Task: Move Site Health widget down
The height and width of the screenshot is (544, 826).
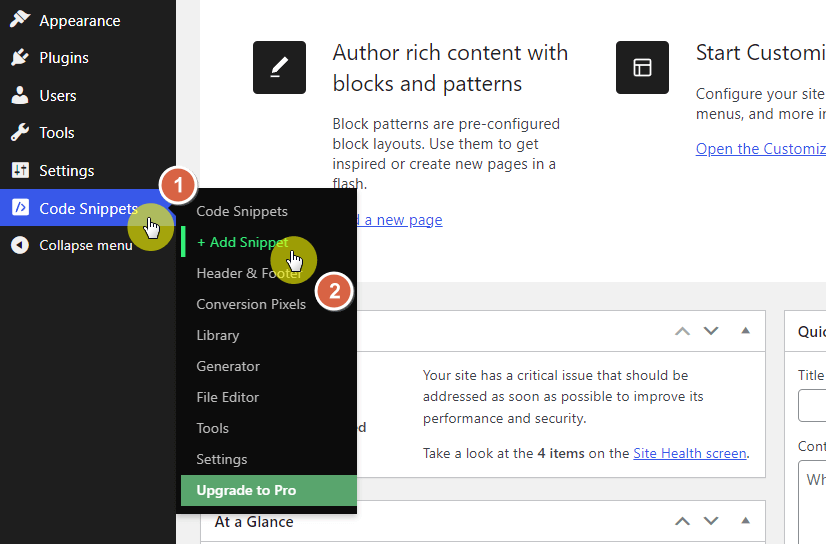Action: click(711, 331)
